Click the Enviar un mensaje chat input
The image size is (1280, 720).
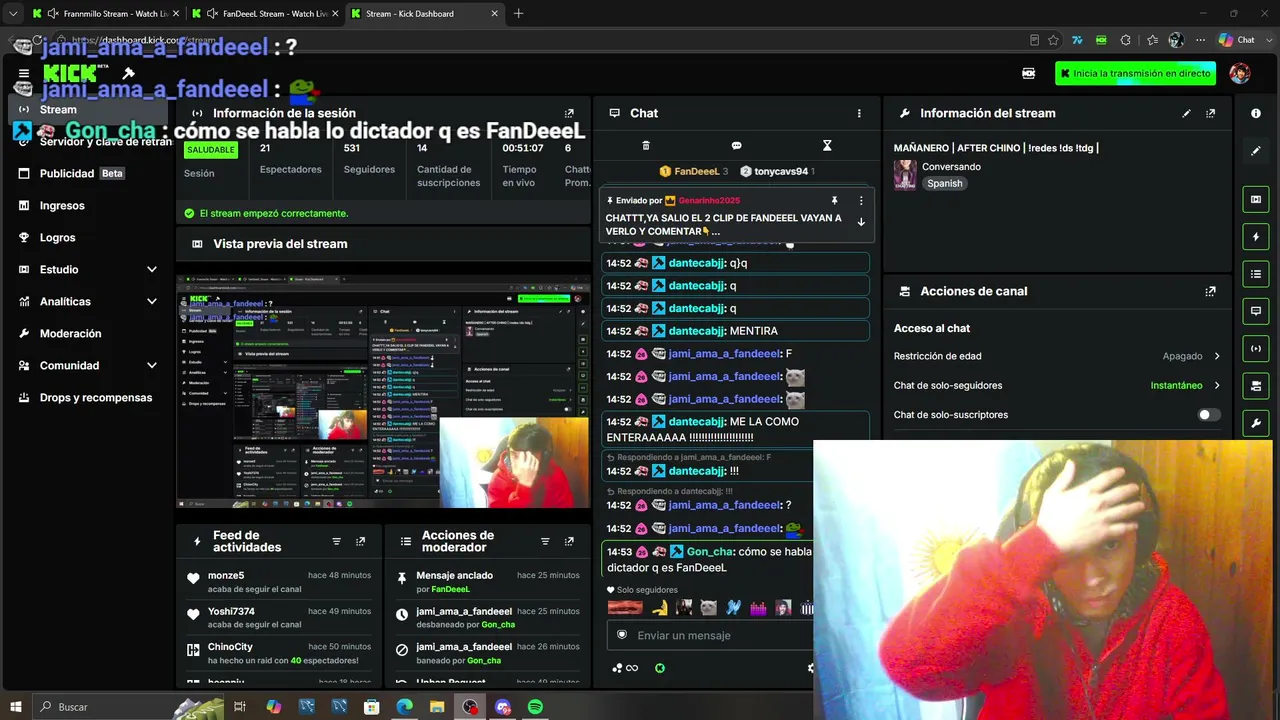tap(710, 636)
